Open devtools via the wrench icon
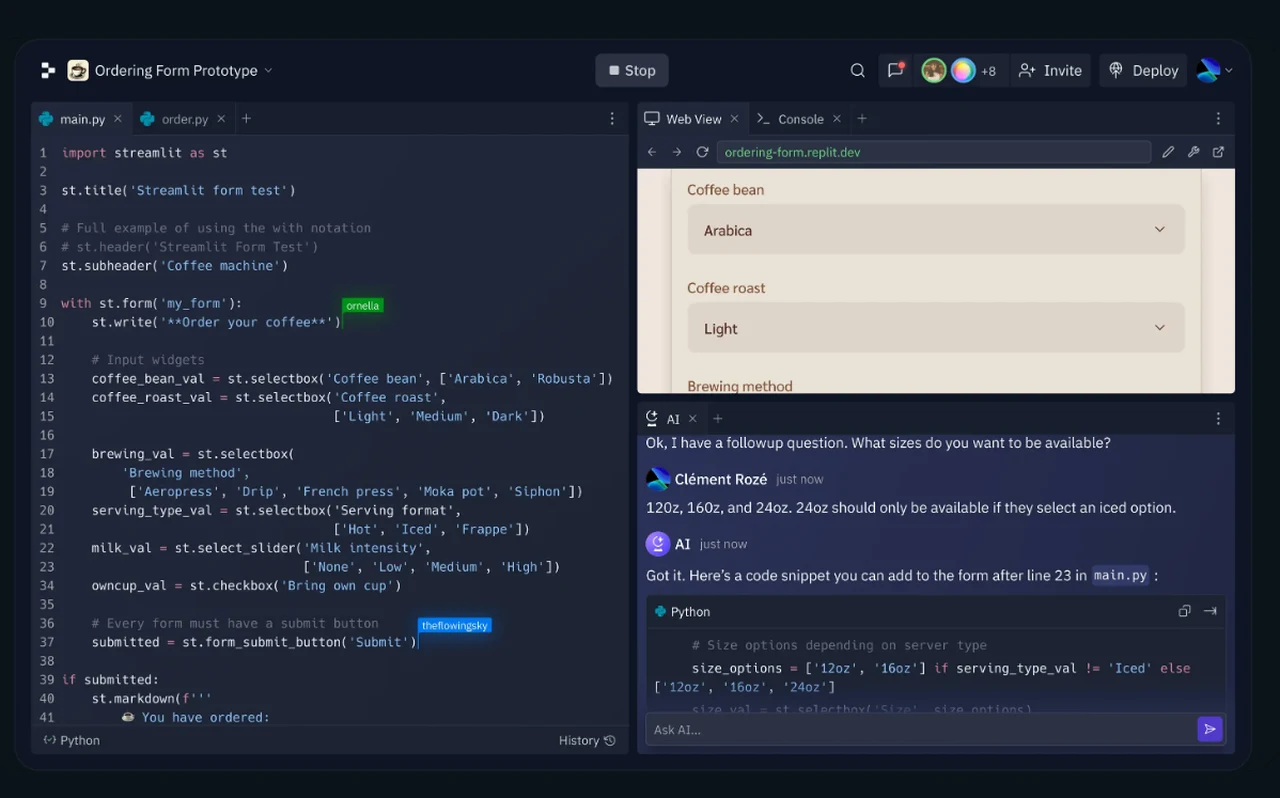The height and width of the screenshot is (798, 1280). (1193, 151)
